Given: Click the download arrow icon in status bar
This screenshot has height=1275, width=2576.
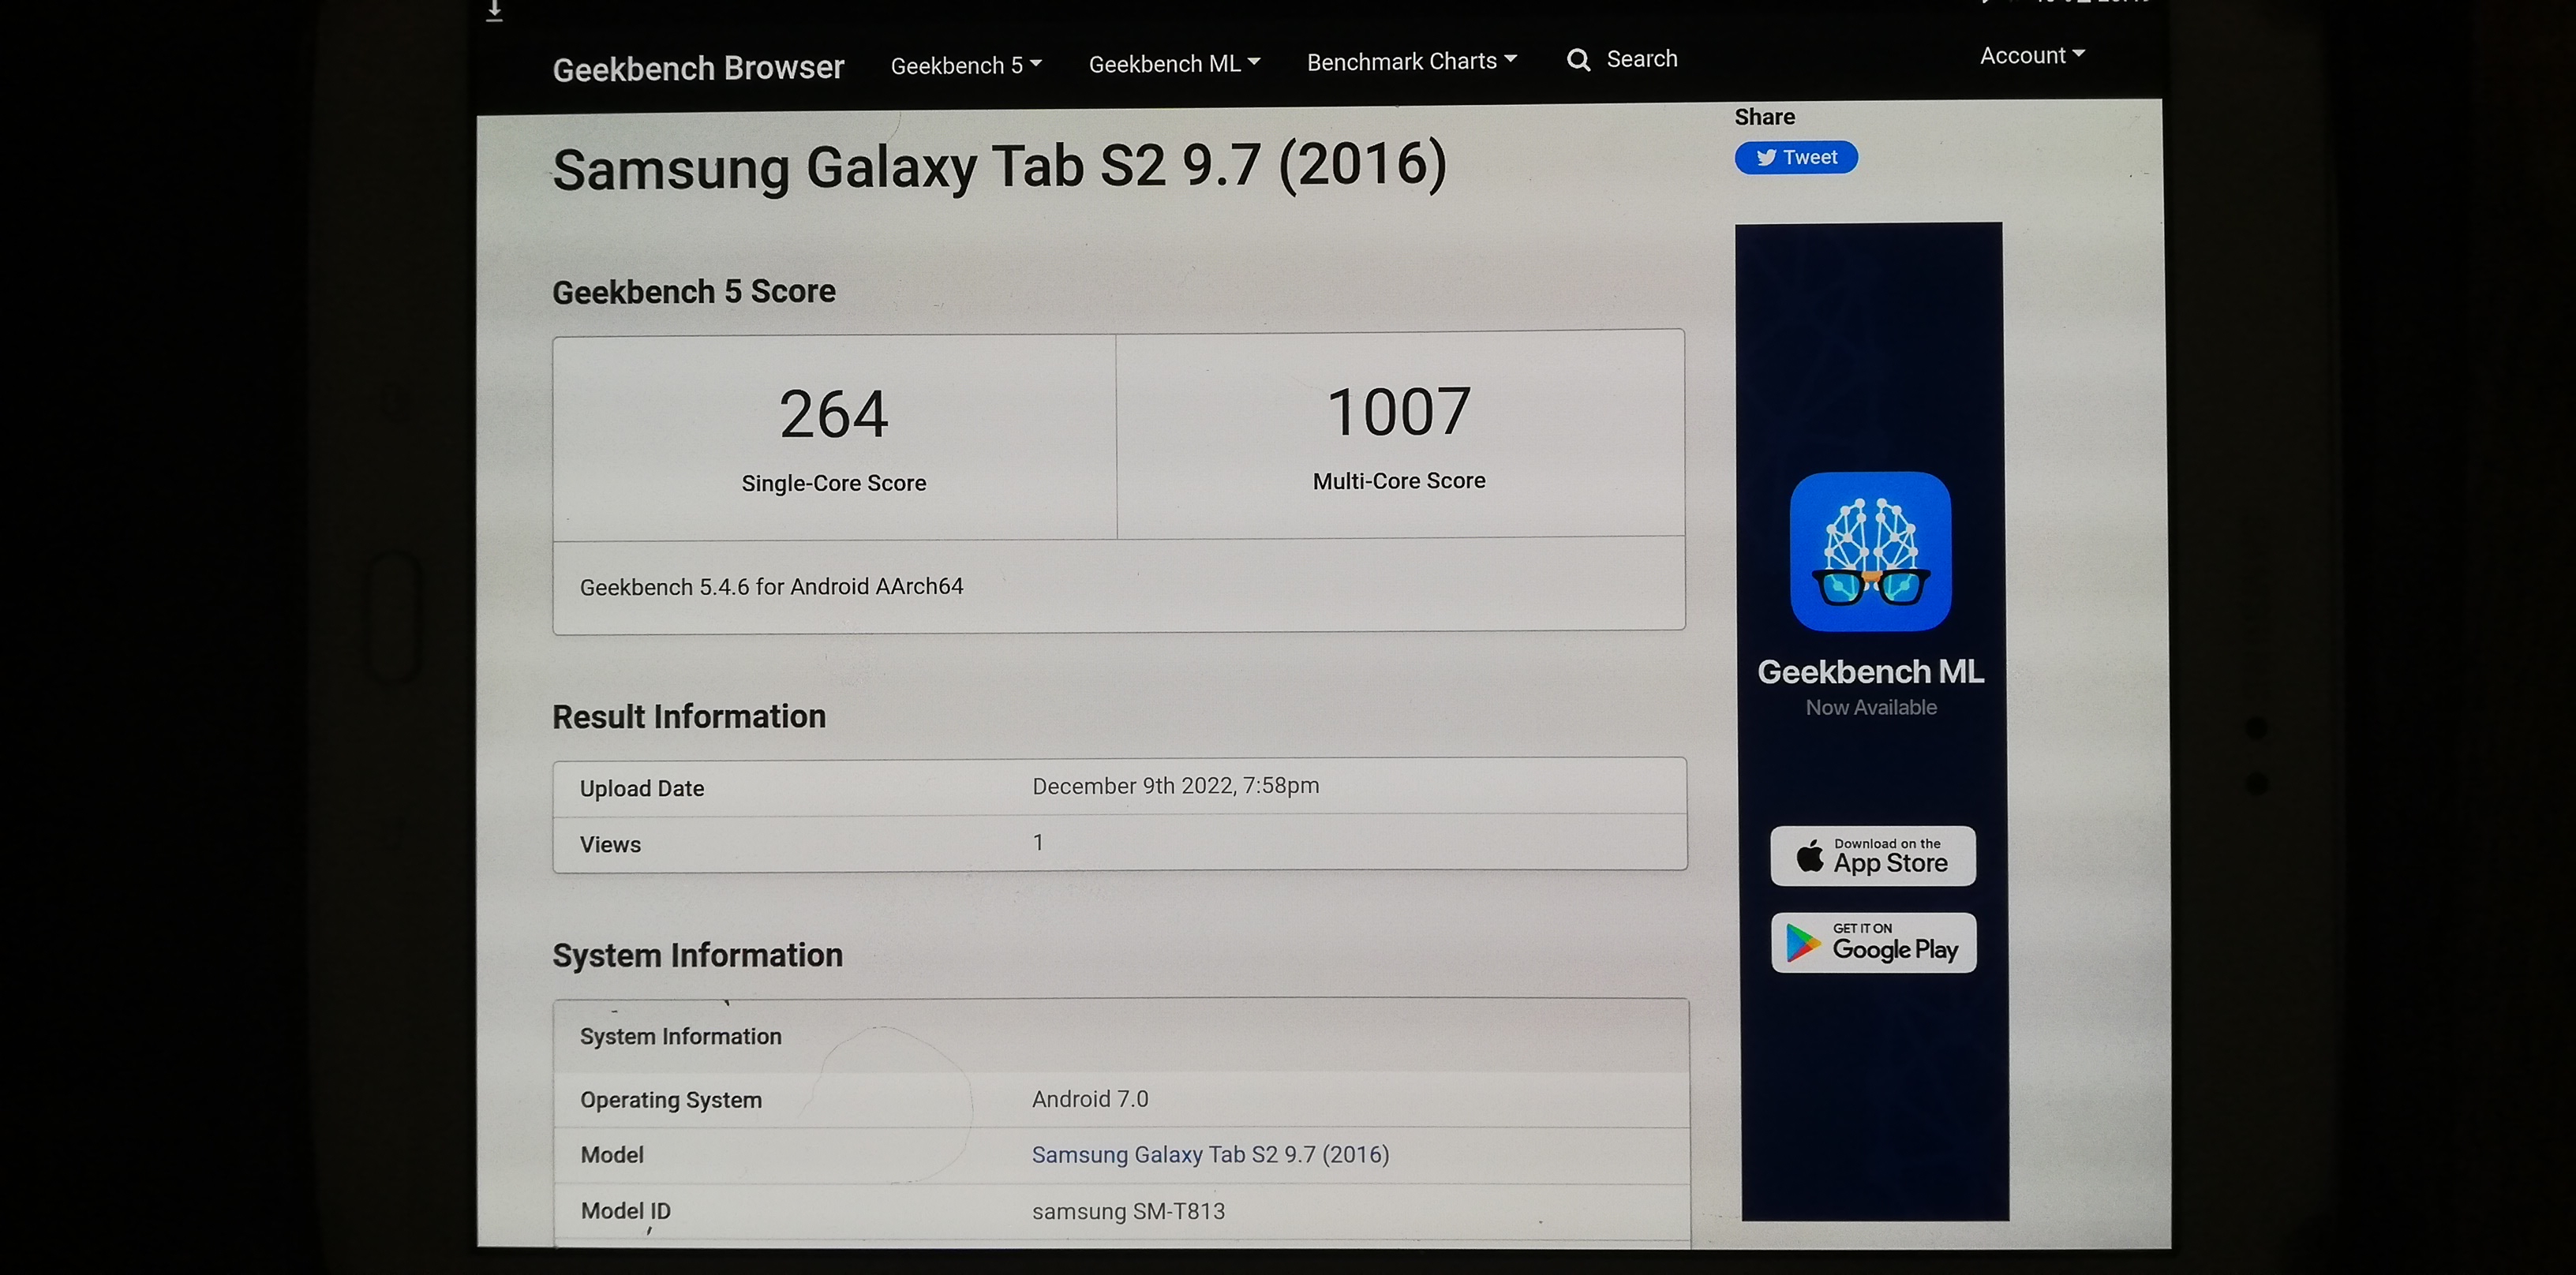Looking at the screenshot, I should click(494, 11).
